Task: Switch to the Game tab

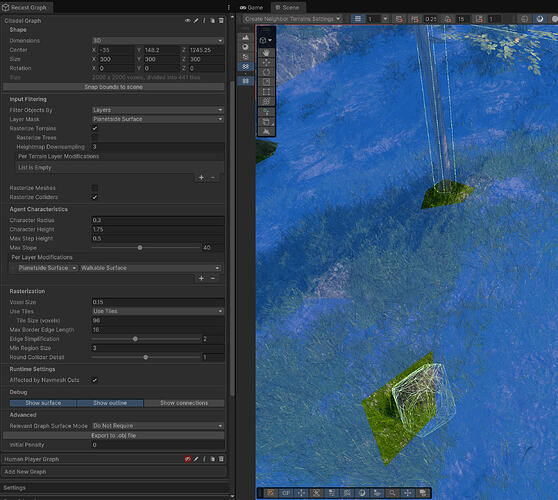Action: 251,7
